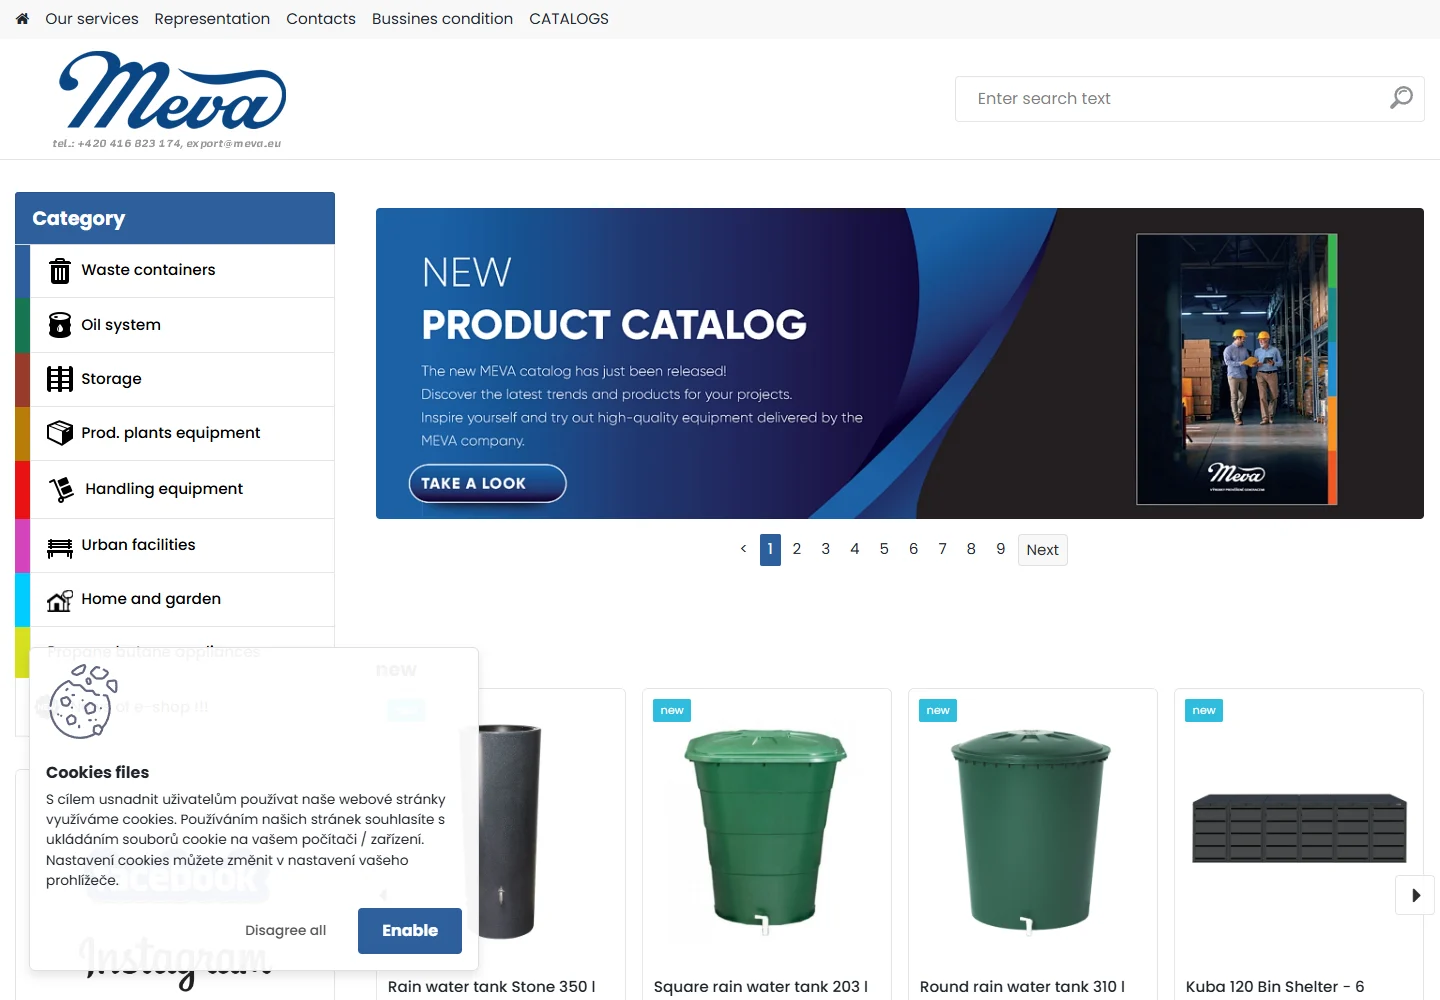Image resolution: width=1440 pixels, height=1000 pixels.
Task: Select banner page 2
Action: (x=797, y=549)
